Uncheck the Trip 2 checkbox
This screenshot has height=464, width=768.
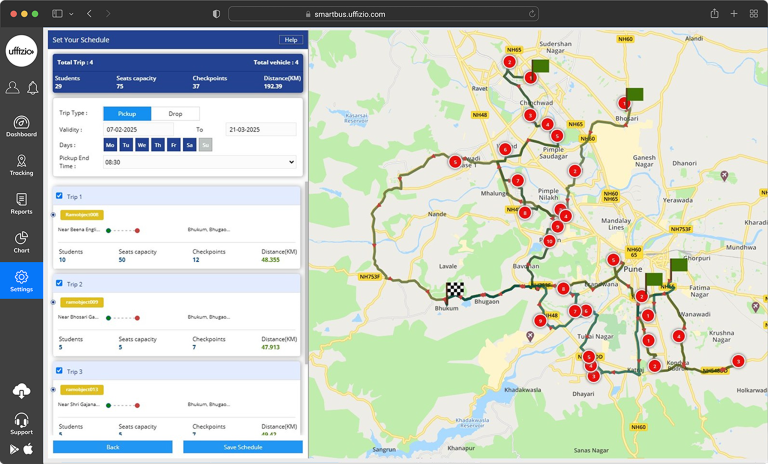(x=59, y=284)
